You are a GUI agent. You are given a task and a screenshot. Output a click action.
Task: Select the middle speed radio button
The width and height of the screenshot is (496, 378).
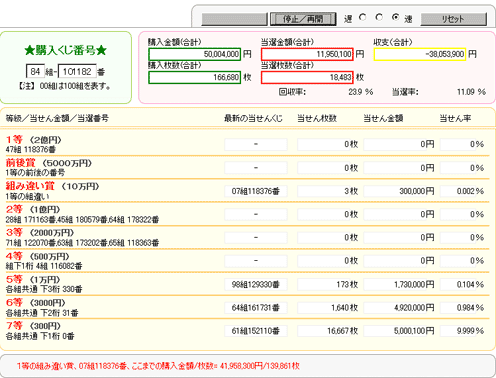(379, 17)
